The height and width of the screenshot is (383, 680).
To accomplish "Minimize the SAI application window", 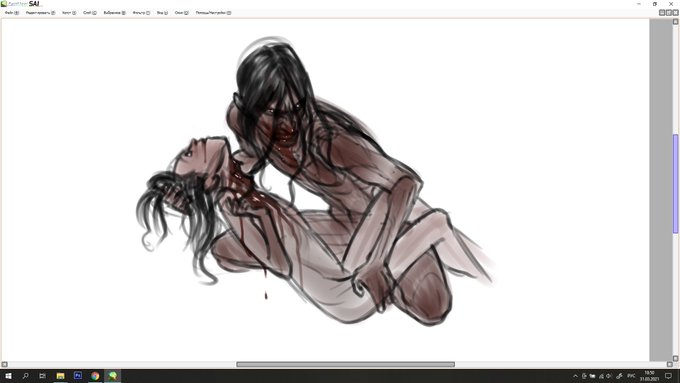I will (x=639, y=4).
